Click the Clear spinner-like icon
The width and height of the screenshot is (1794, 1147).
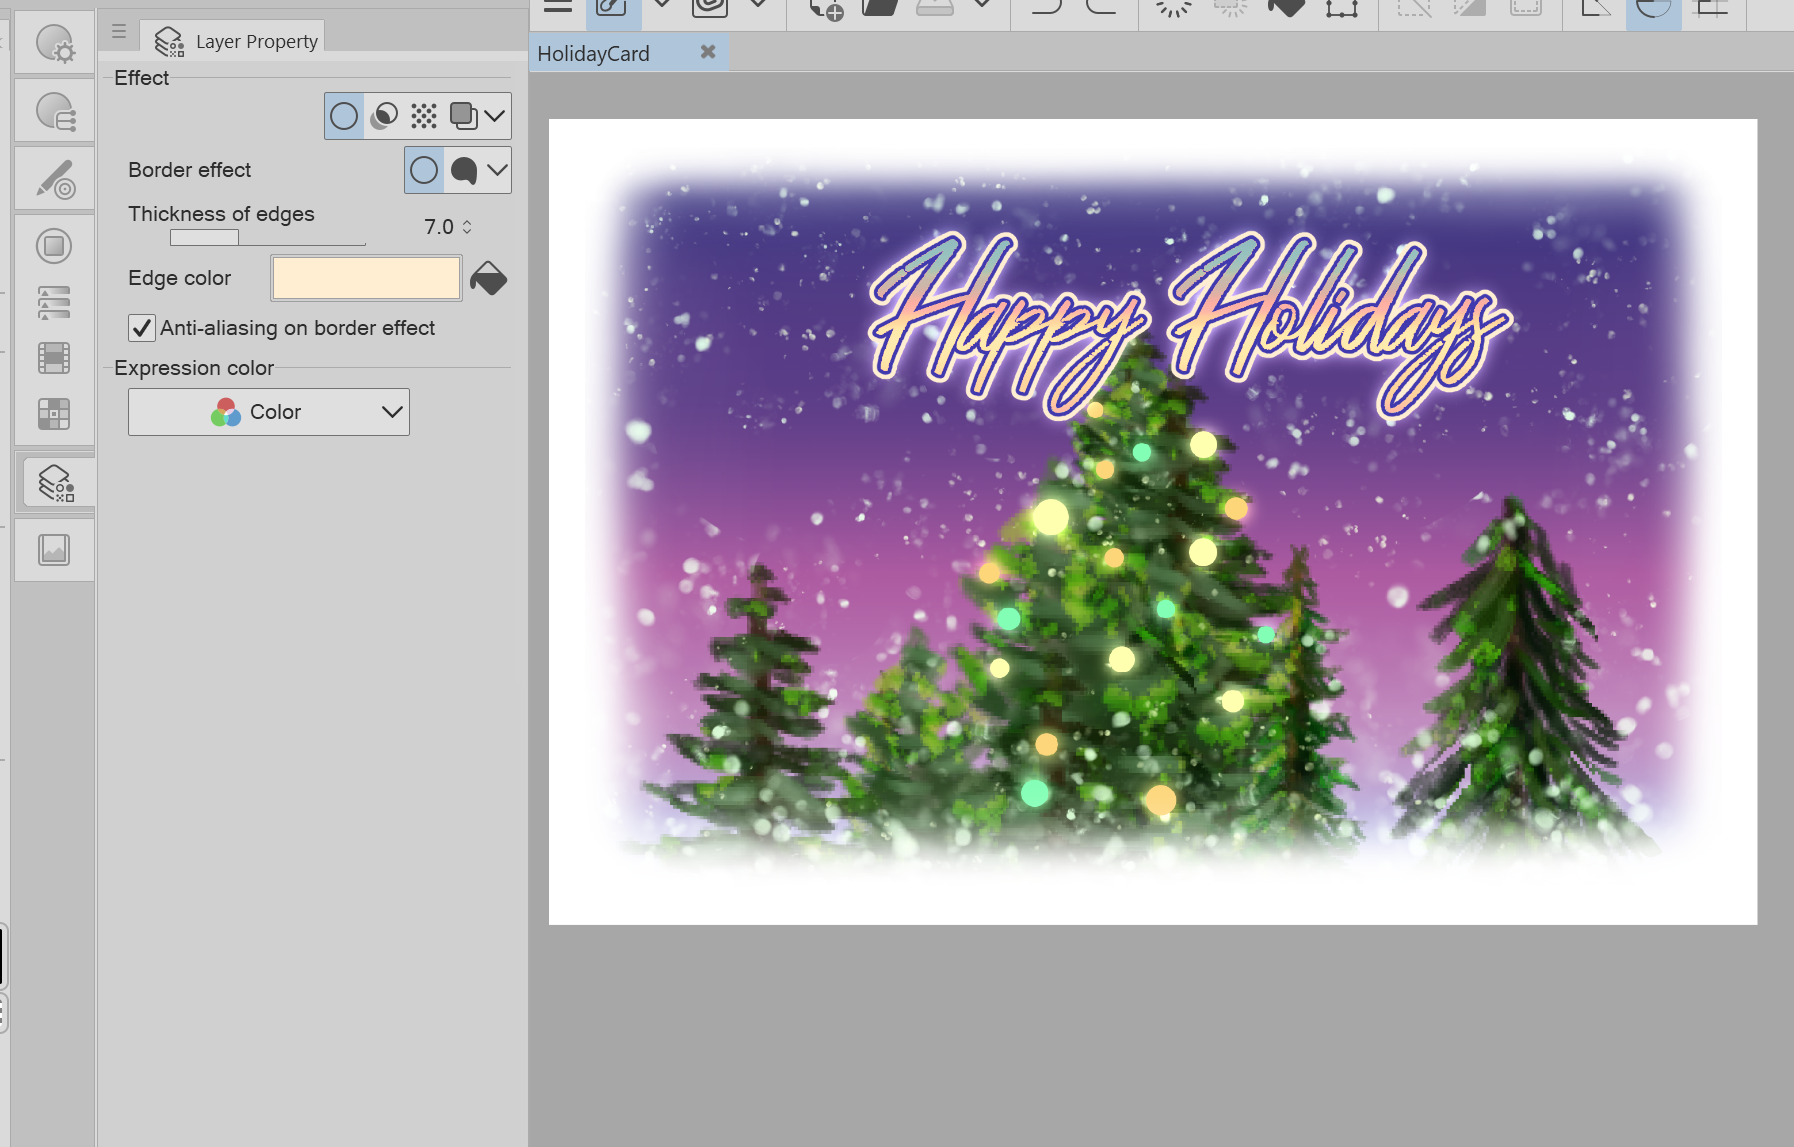[1174, 9]
